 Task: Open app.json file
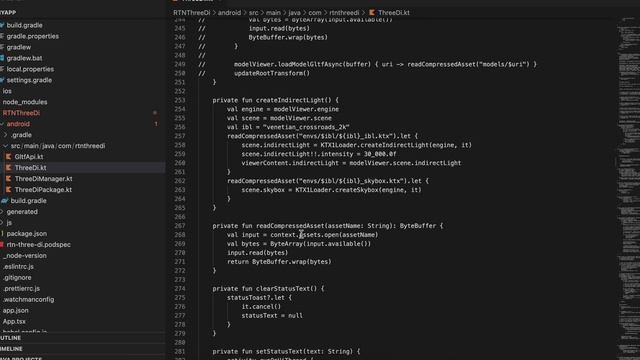tap(16, 311)
